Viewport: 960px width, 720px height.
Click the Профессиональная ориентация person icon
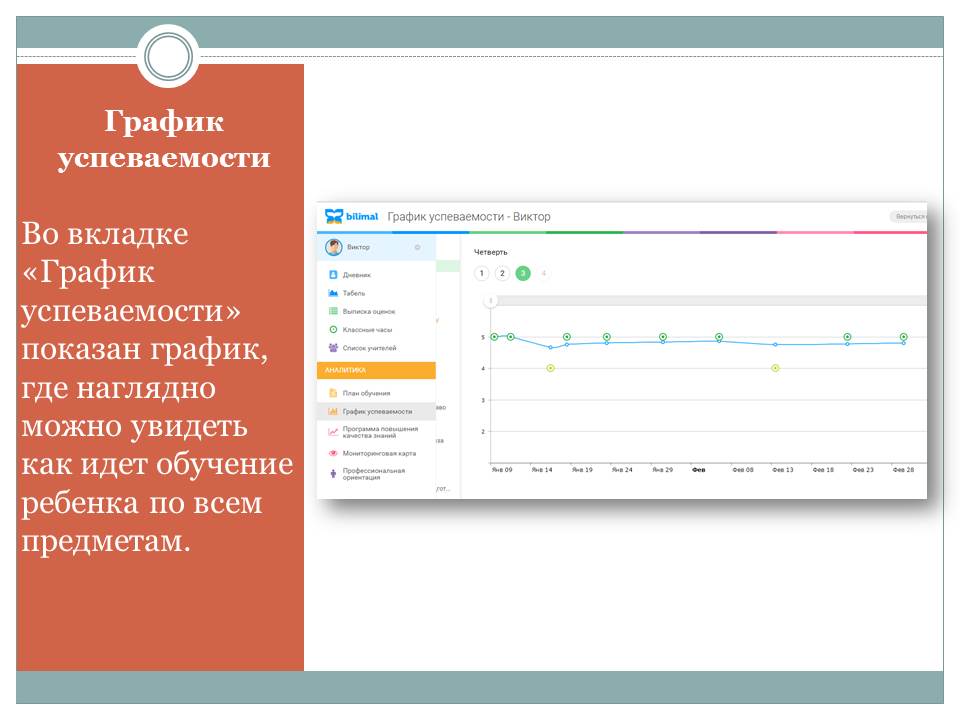(x=333, y=473)
